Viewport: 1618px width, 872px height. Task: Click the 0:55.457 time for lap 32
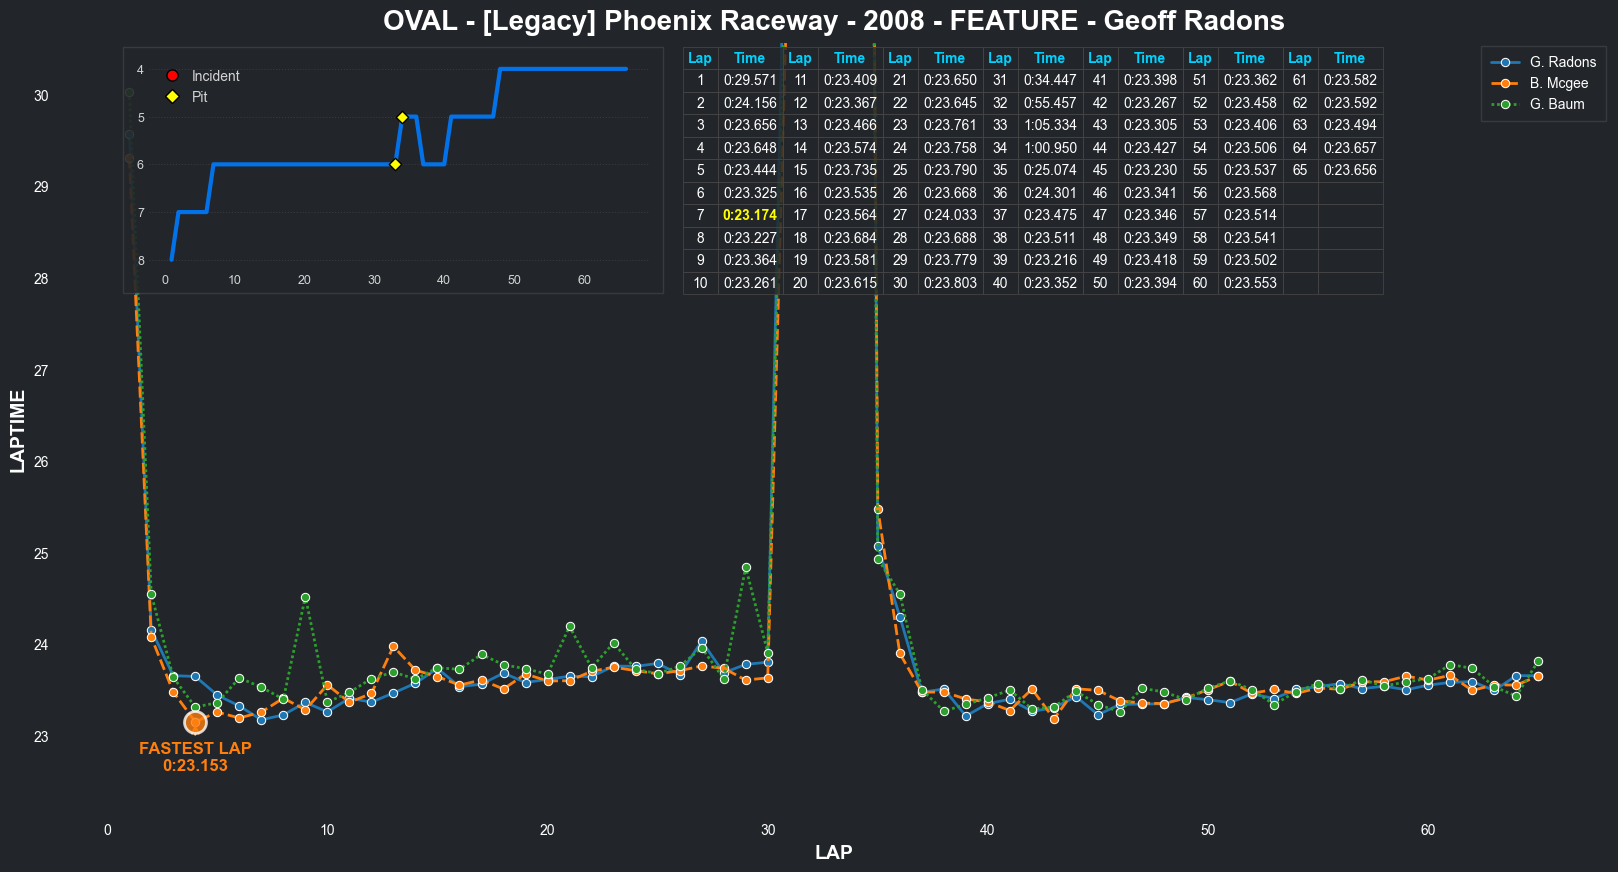click(1049, 103)
